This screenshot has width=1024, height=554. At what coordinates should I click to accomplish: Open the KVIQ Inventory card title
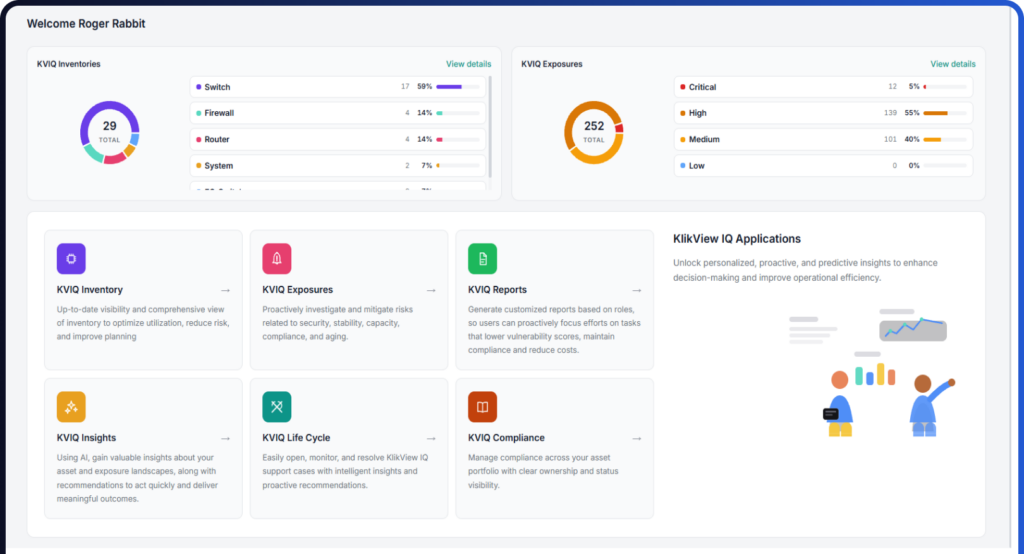89,290
